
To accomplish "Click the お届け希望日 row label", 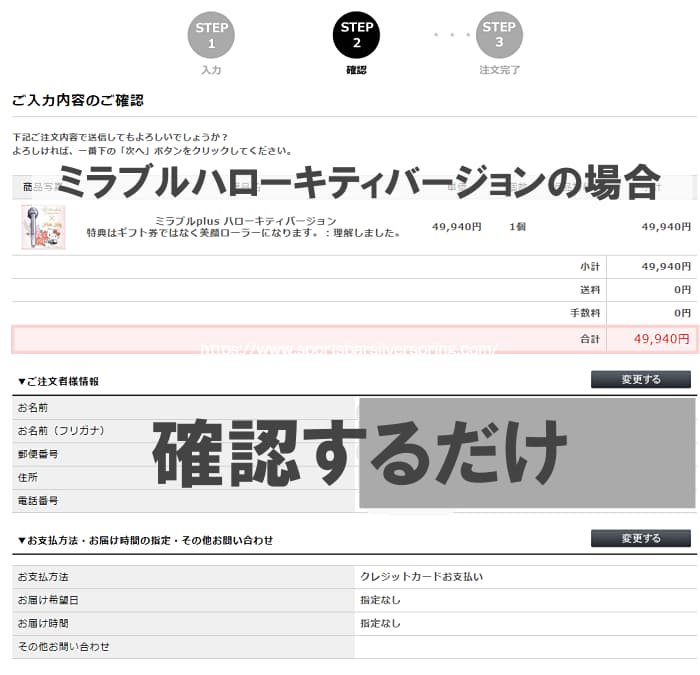I will pyautogui.click(x=48, y=600).
